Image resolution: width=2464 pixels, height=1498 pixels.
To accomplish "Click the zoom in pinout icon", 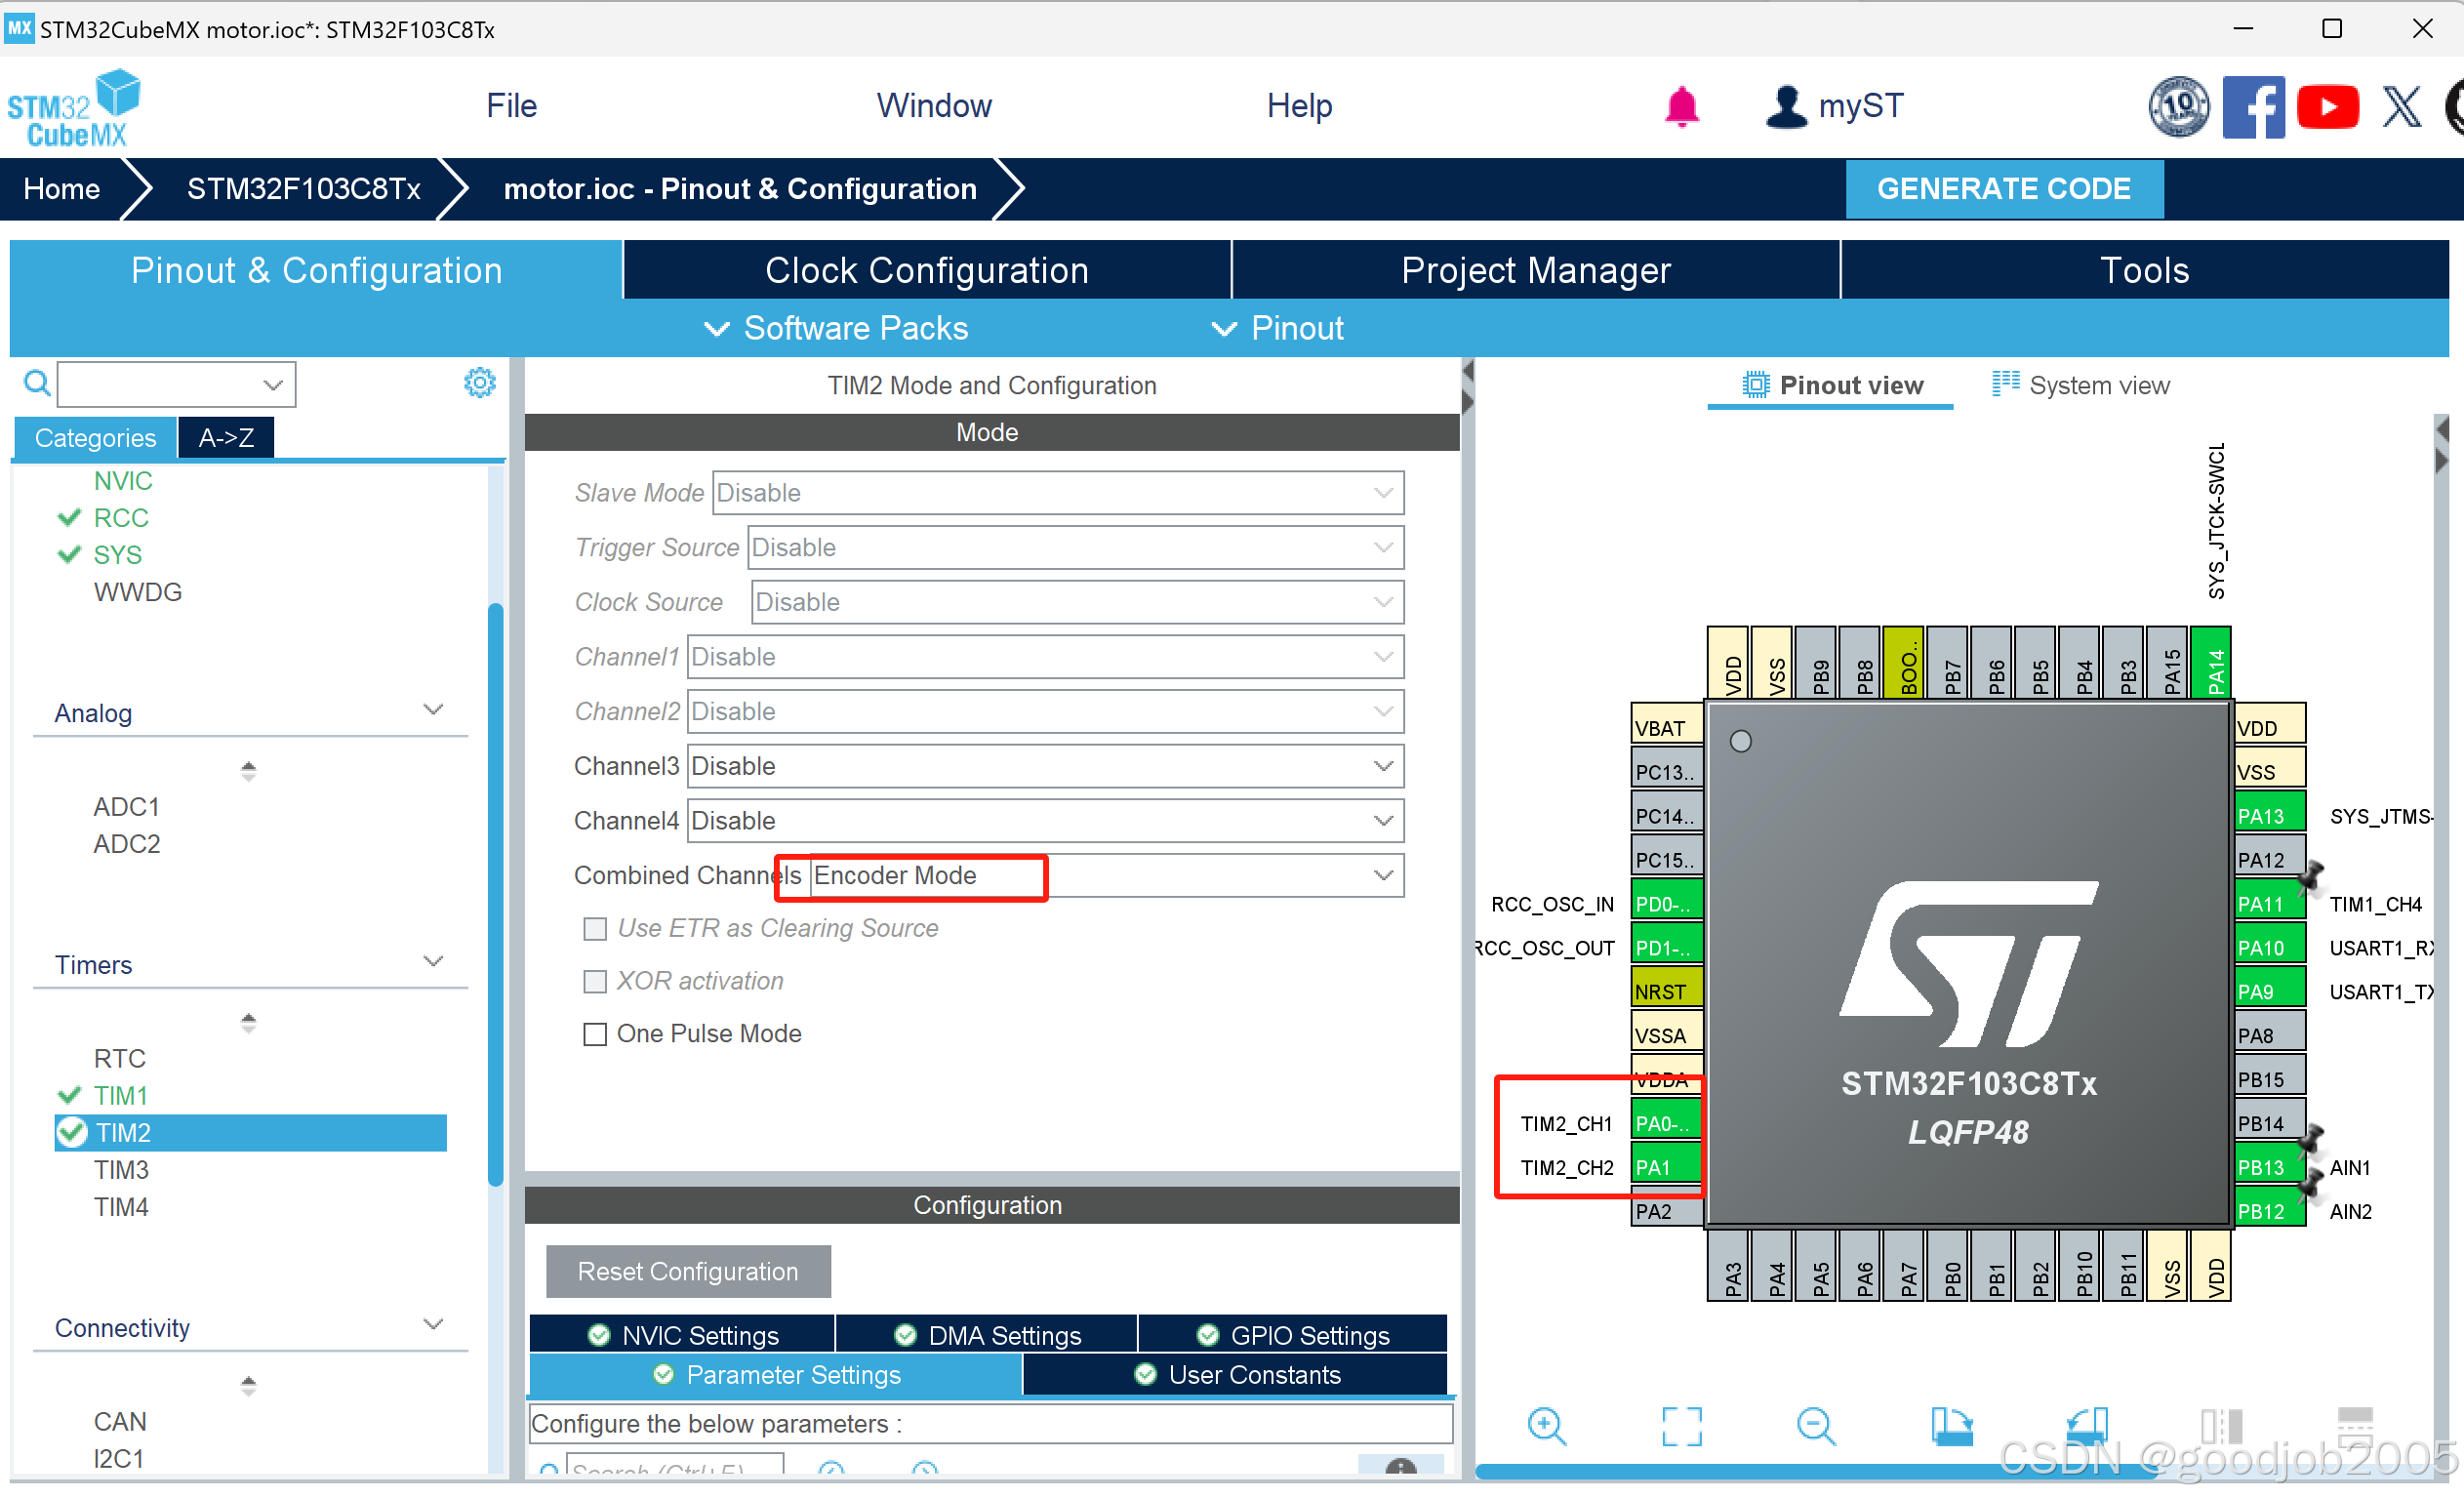I will (1546, 1426).
